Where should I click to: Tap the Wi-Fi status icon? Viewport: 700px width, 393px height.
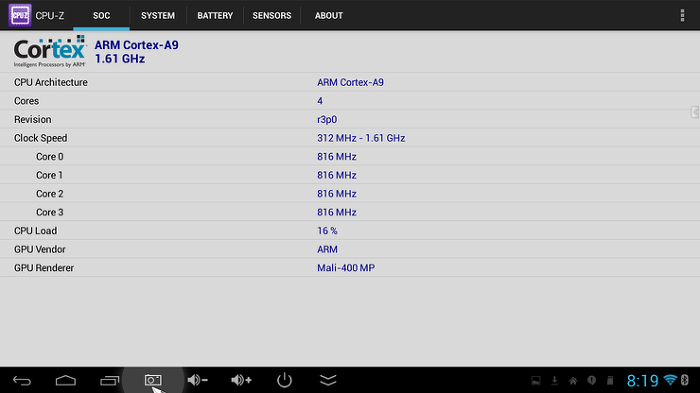point(670,380)
